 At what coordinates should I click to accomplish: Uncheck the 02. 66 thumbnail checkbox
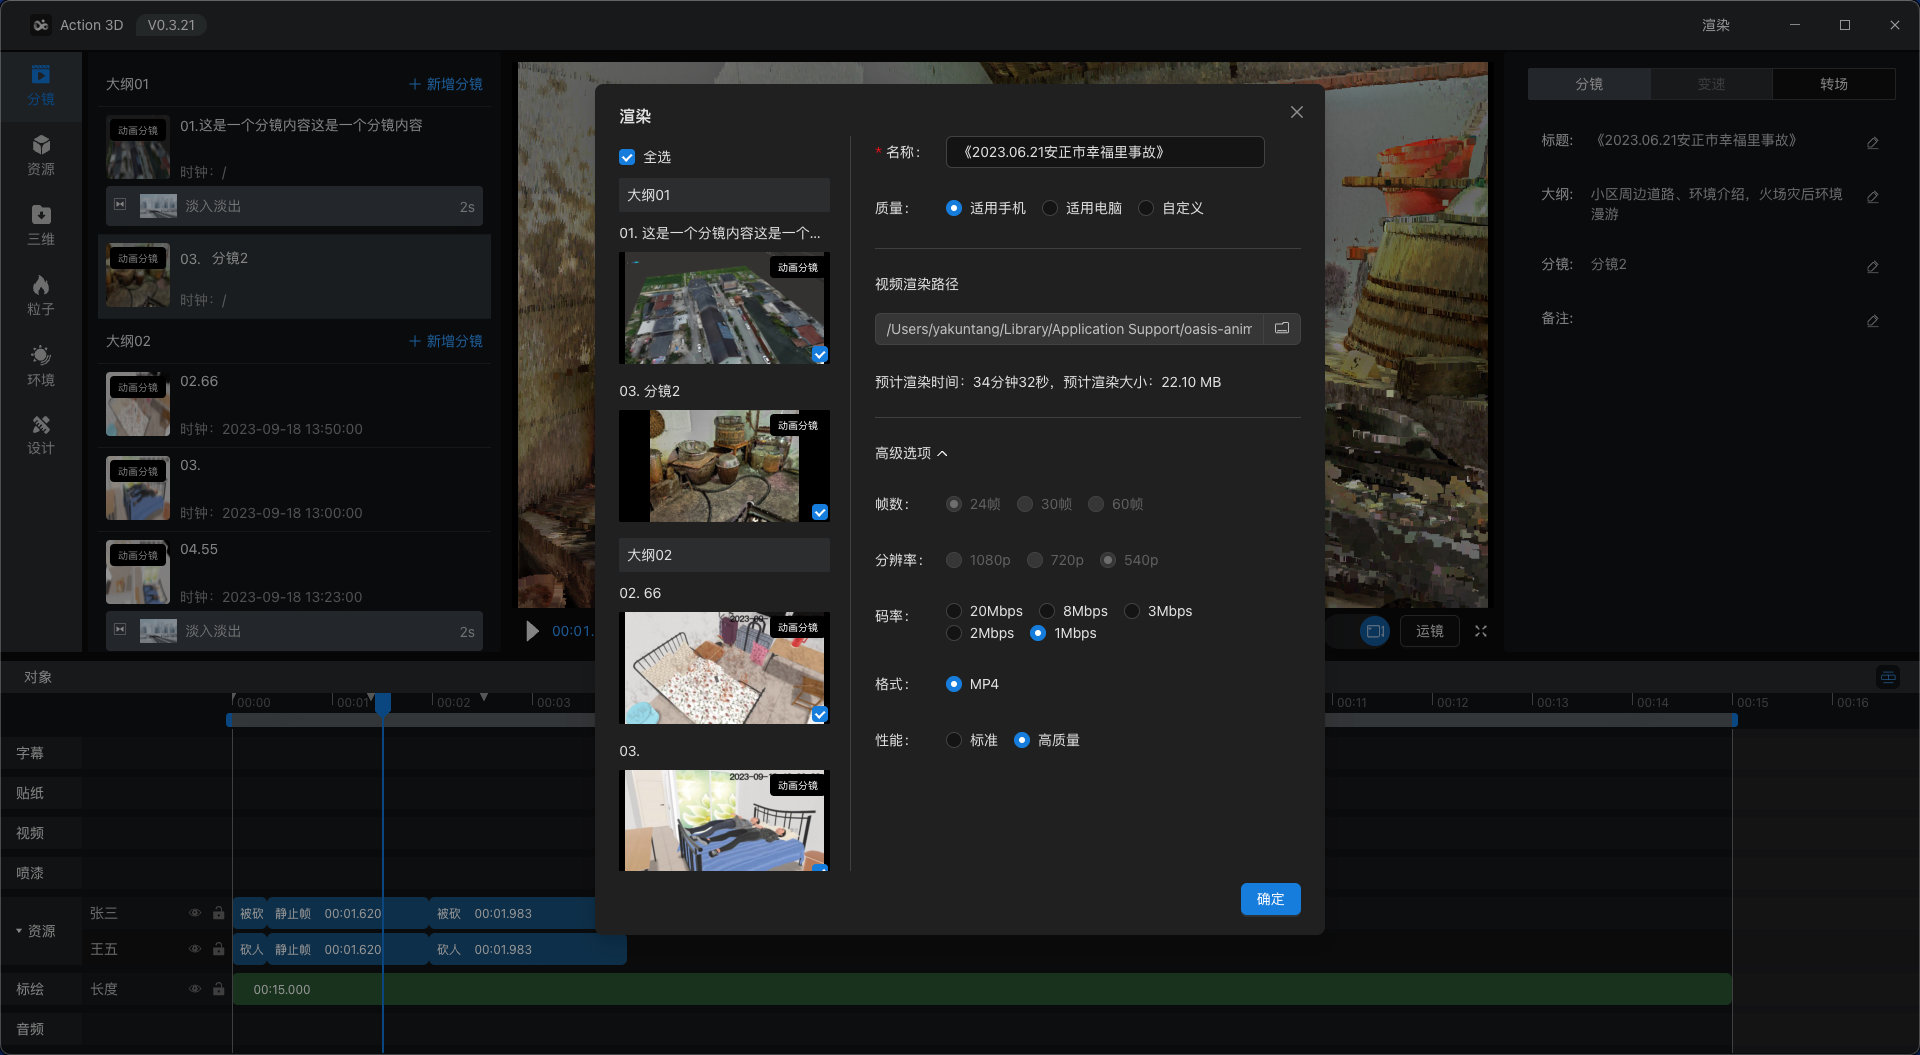820,715
